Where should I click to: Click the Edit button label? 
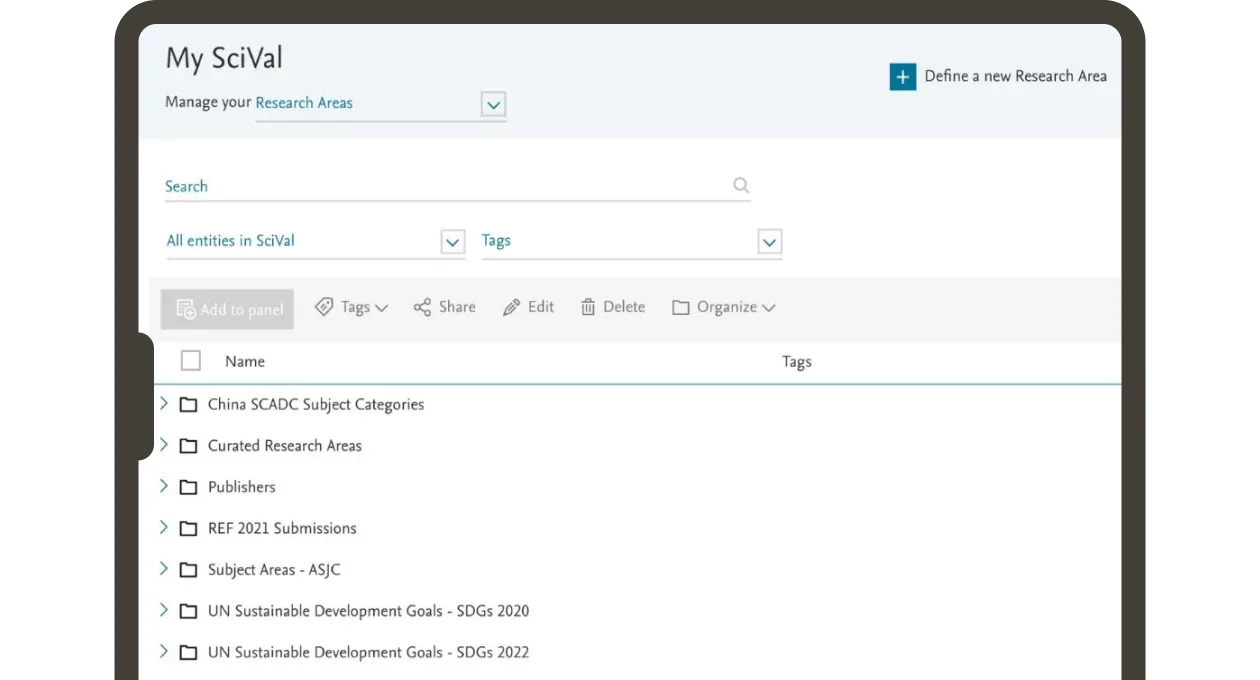[541, 307]
